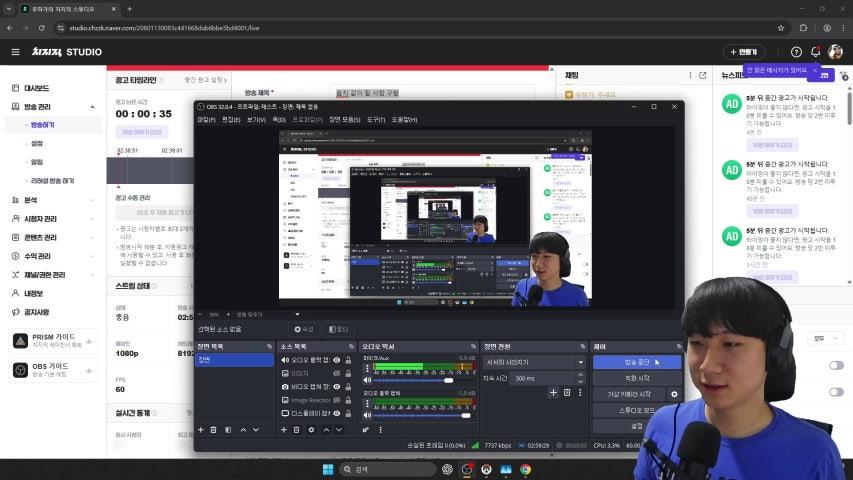
Task: Open the OBS 편집(E) menu
Action: click(x=231, y=120)
